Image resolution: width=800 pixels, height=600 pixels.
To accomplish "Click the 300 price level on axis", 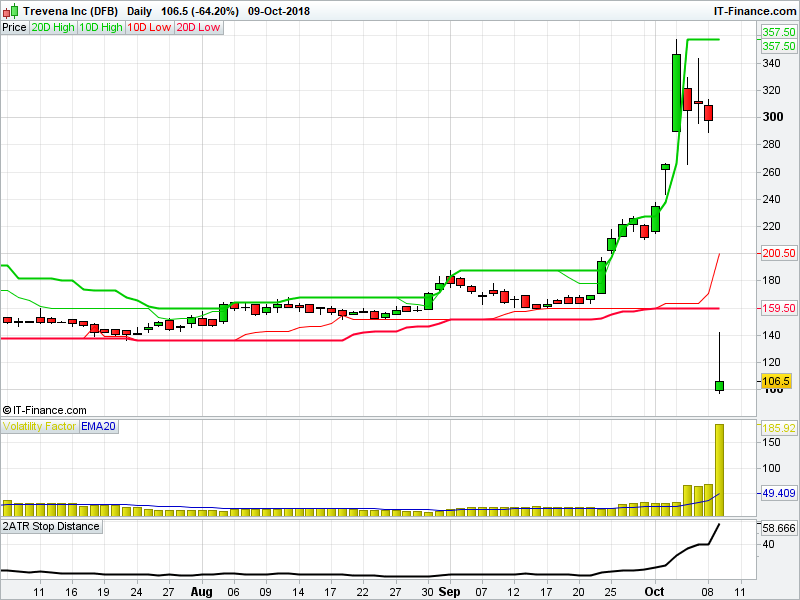I will (772, 117).
